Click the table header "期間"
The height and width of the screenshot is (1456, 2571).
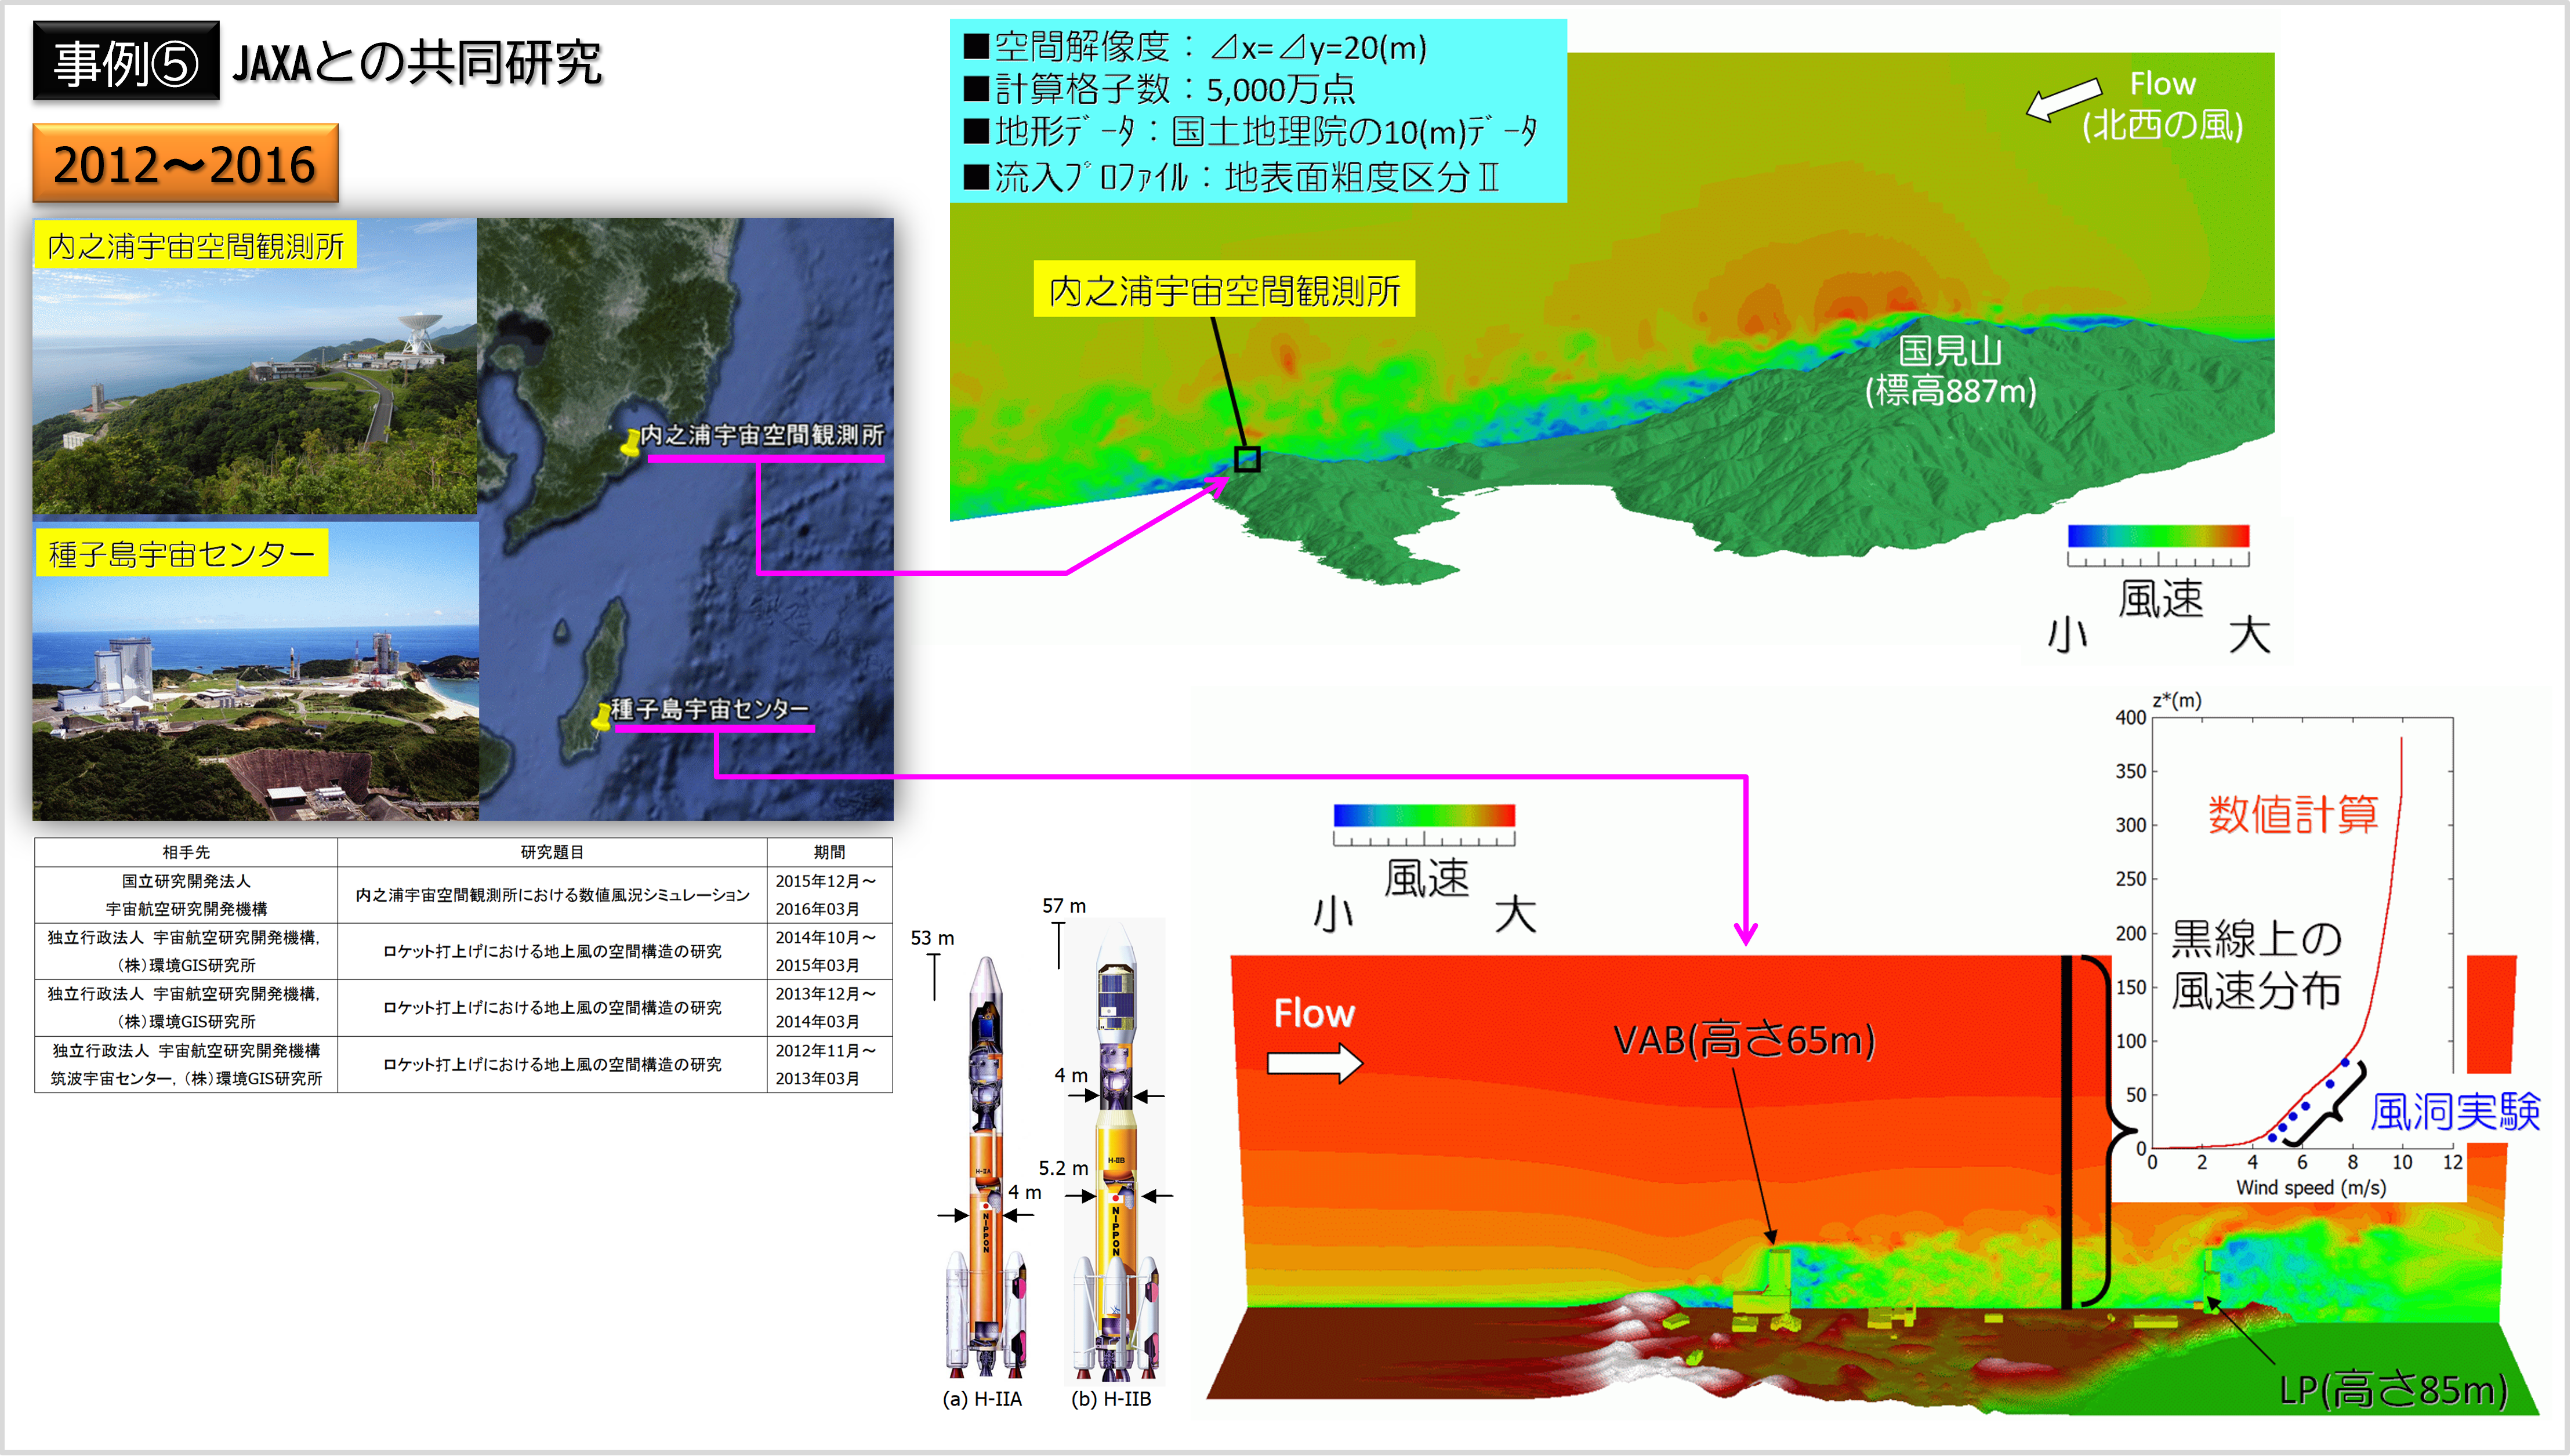click(829, 852)
